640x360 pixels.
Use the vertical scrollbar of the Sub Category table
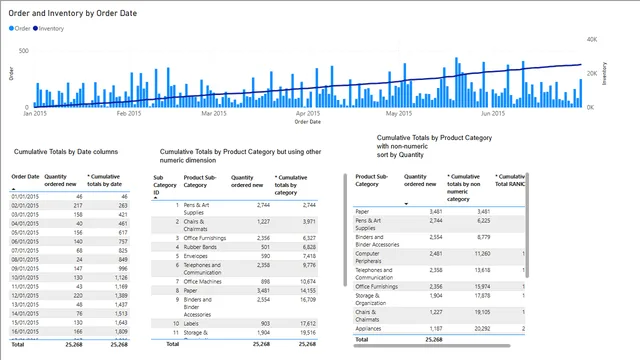coord(345,230)
